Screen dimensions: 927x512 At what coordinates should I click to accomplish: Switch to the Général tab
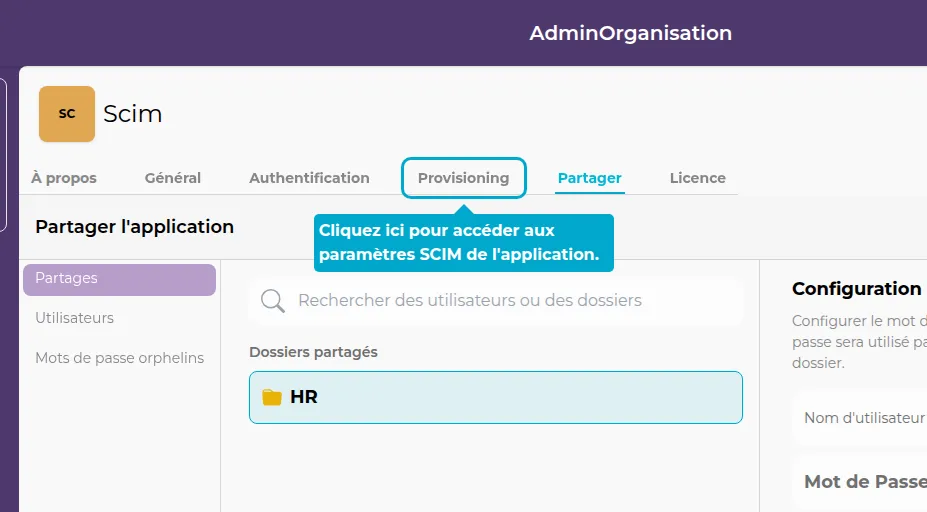tap(173, 178)
